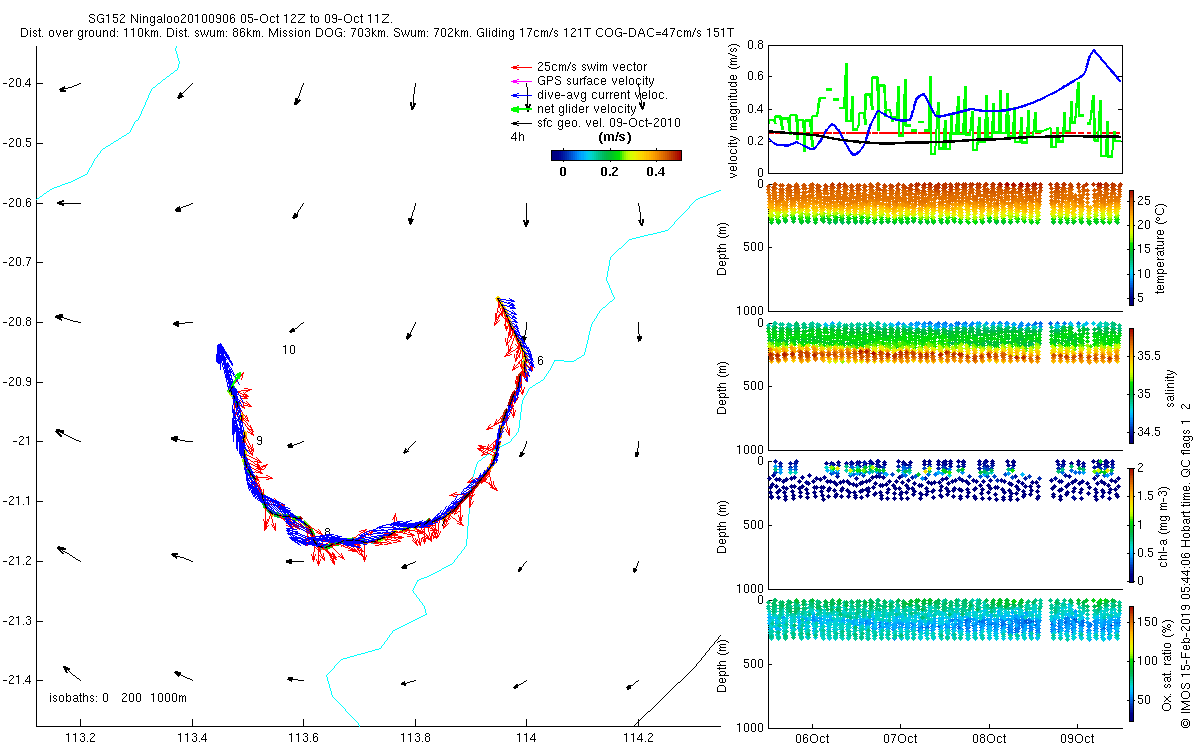Click track waypoint label 10
This screenshot has height=750, width=1200.
(x=288, y=350)
